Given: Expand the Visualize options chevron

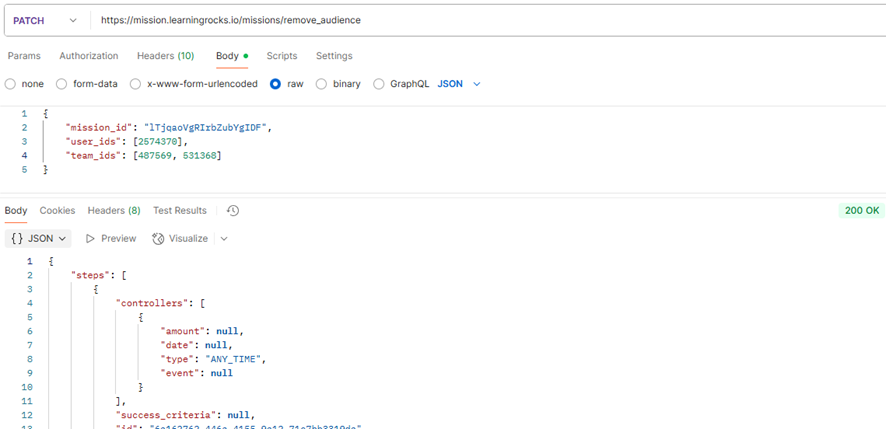Looking at the screenshot, I should (224, 239).
